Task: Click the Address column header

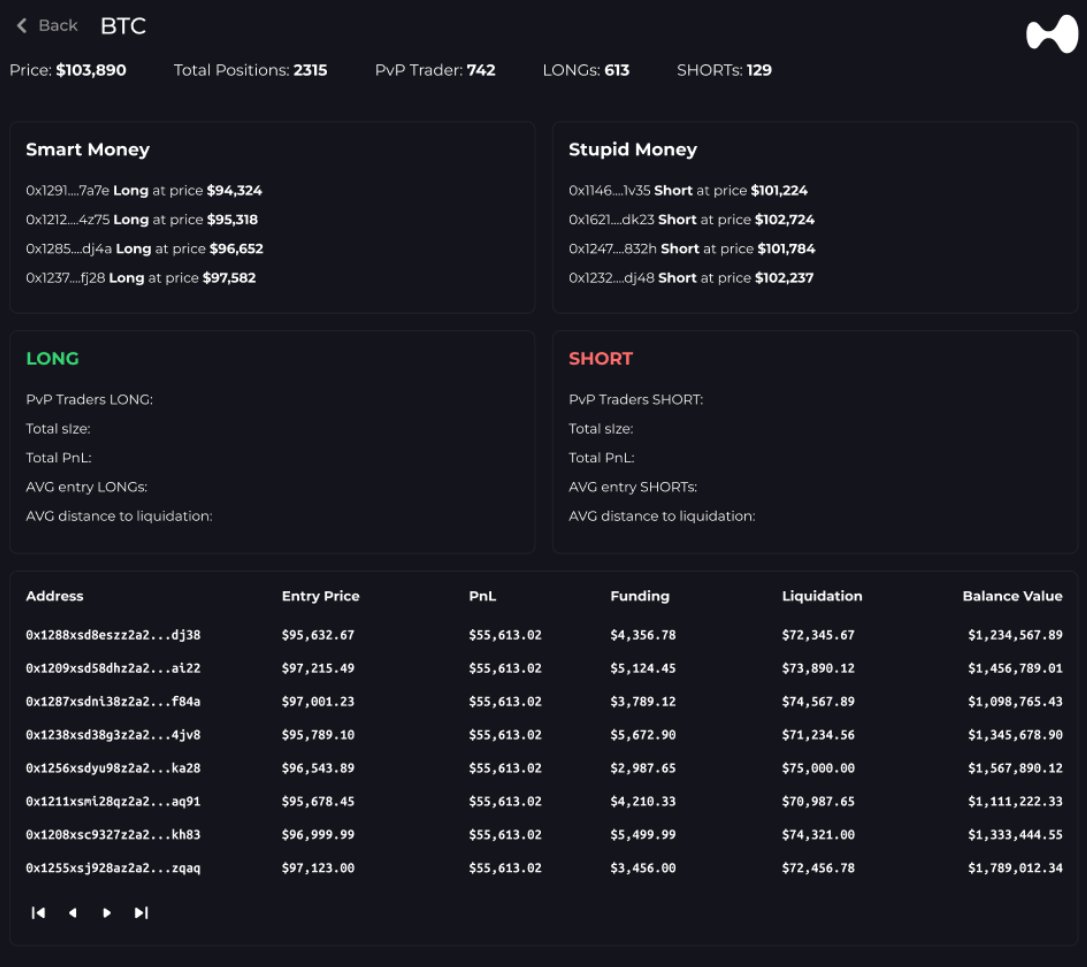Action: pyautogui.click(x=54, y=596)
